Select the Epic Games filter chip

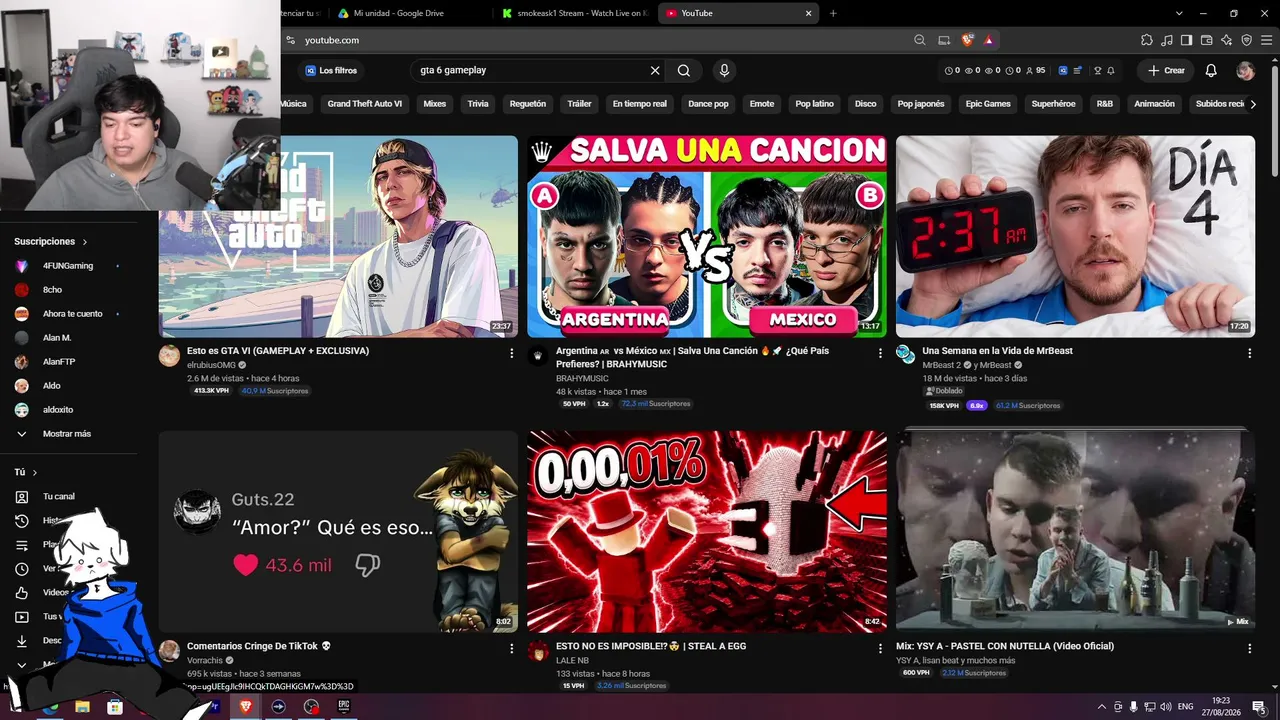click(x=988, y=104)
